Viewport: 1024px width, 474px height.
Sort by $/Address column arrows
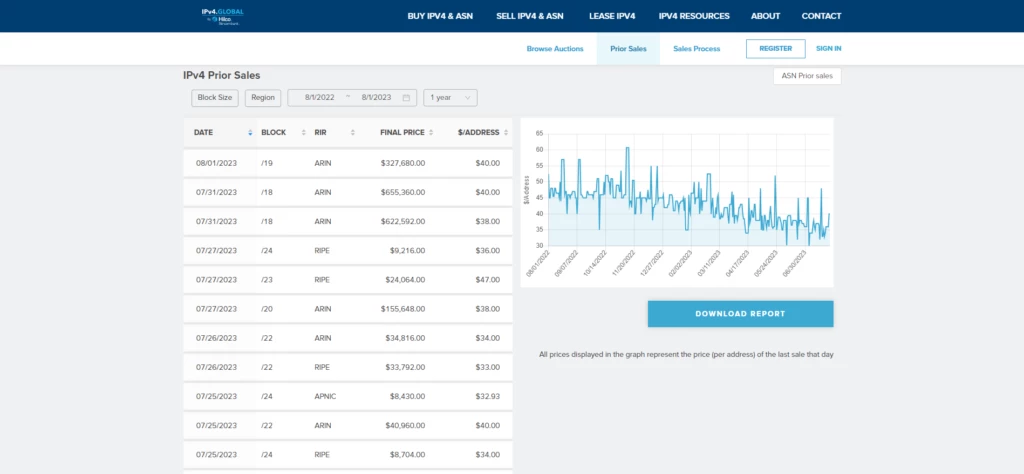[x=505, y=132]
